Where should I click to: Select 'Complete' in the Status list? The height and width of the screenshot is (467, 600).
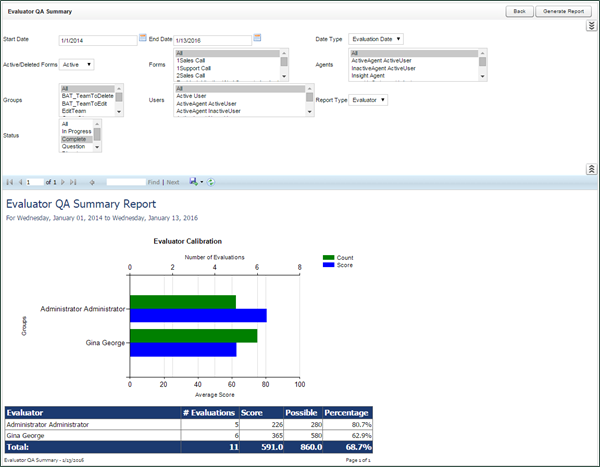coord(75,139)
